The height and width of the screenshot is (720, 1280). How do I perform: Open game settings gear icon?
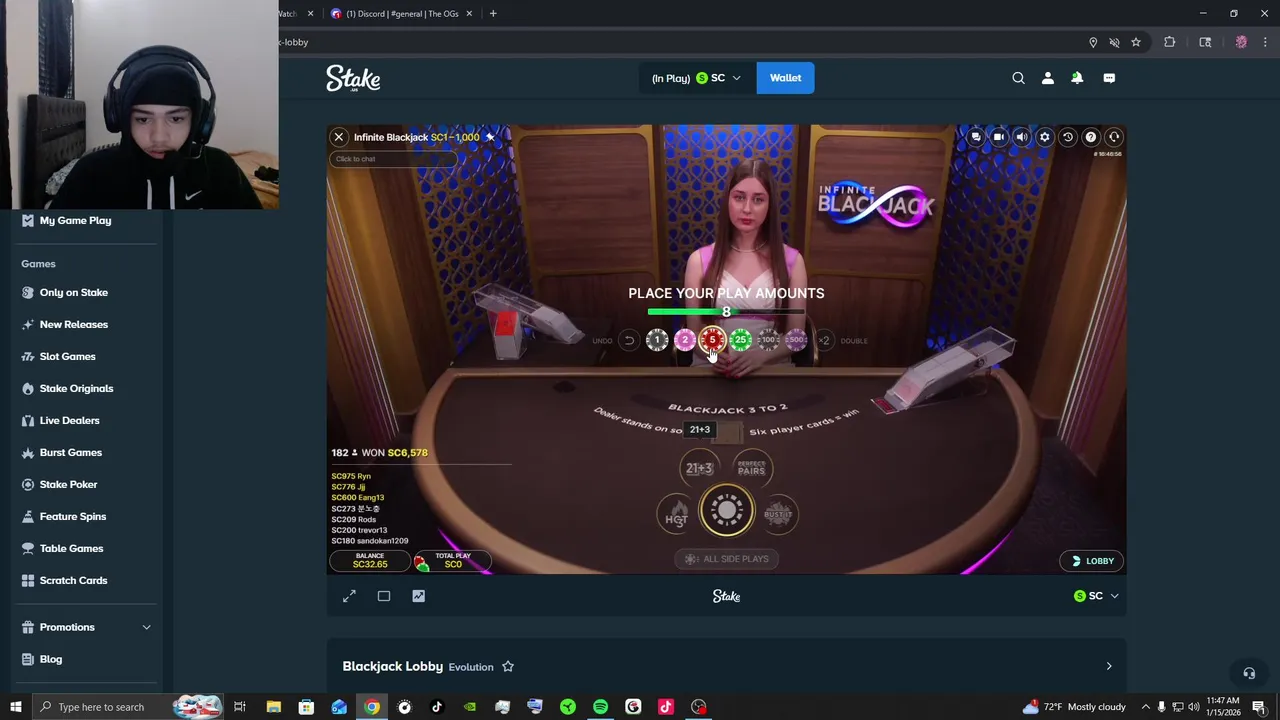(1045, 137)
